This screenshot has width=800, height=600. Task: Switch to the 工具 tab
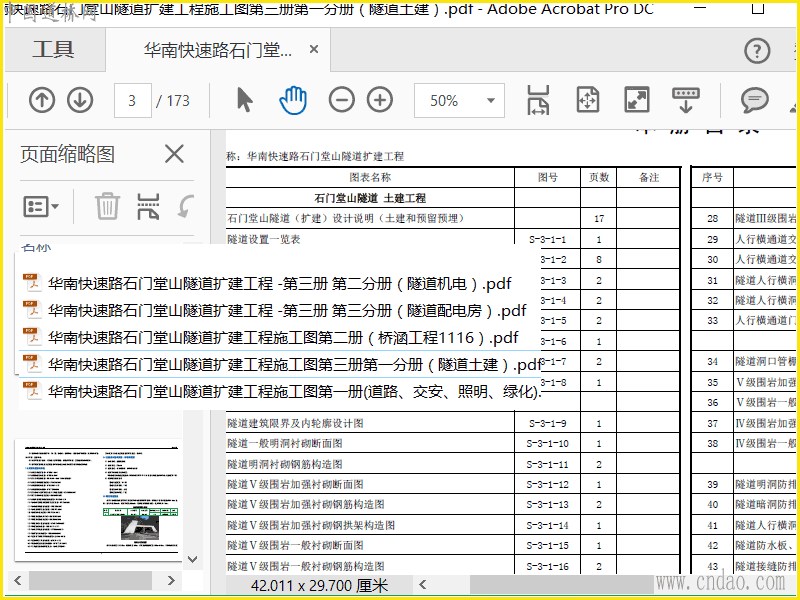[x=54, y=50]
